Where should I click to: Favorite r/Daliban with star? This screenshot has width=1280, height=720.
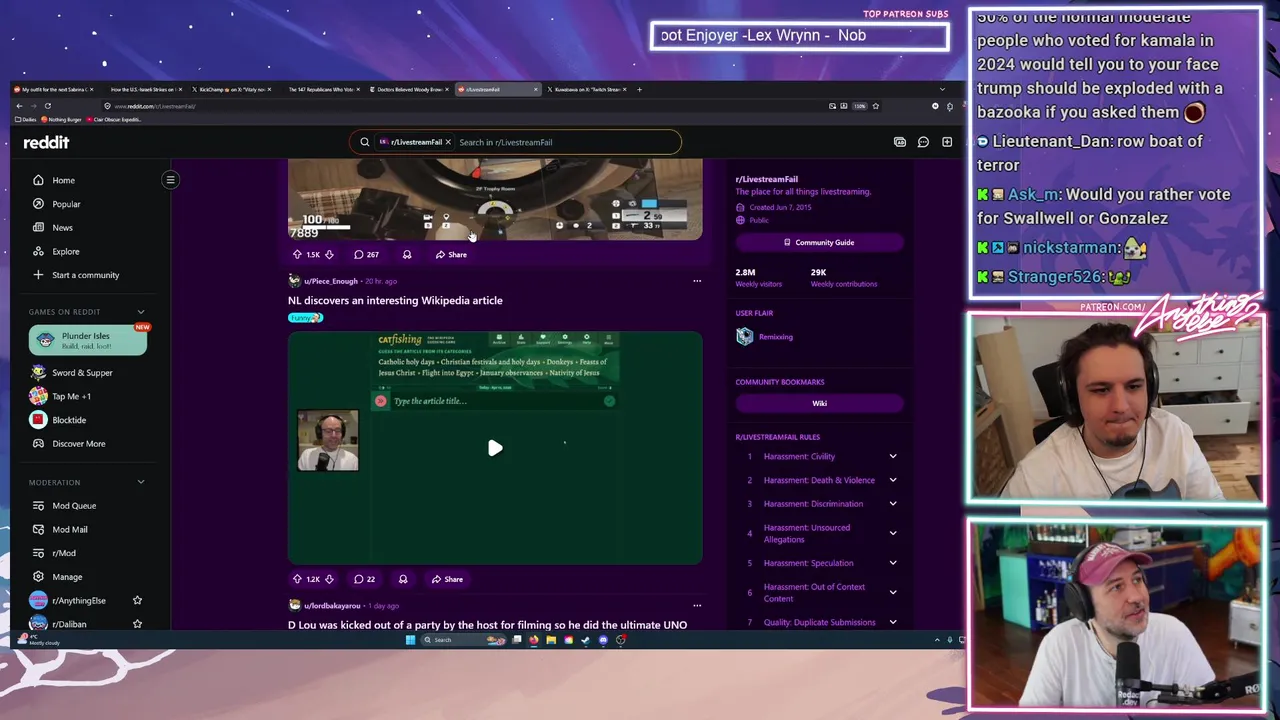[x=137, y=624]
